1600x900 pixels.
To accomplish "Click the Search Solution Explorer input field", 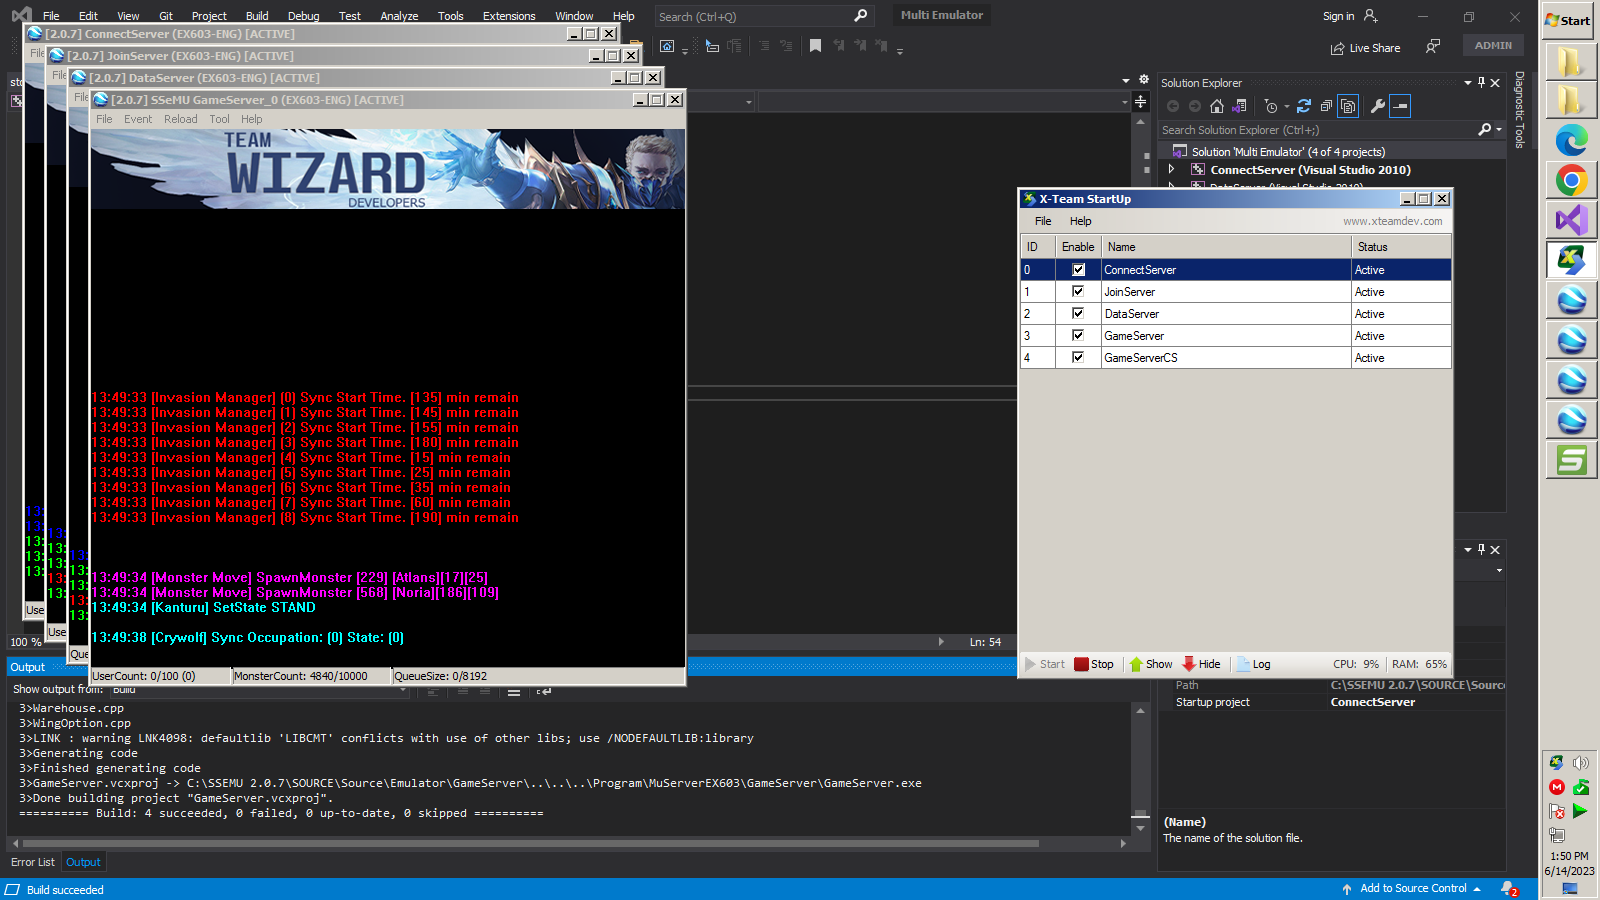I will pyautogui.click(x=1318, y=130).
